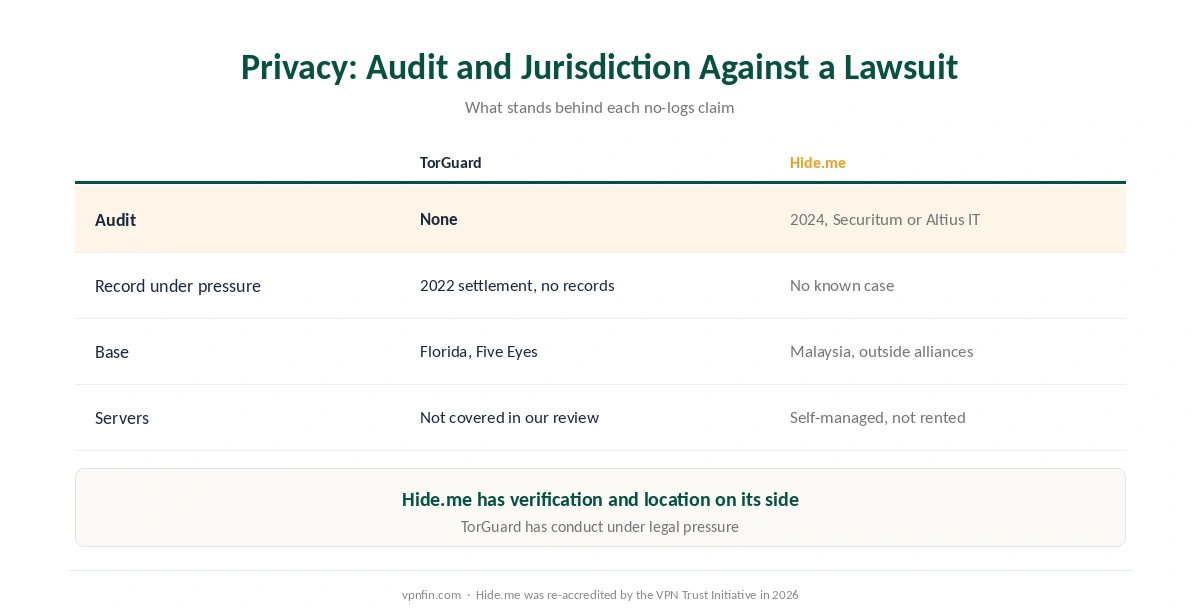1200x614 pixels.
Task: Click the title 'Privacy: Audit and Jurisdiction Against a Lawsuit'
Action: point(599,67)
